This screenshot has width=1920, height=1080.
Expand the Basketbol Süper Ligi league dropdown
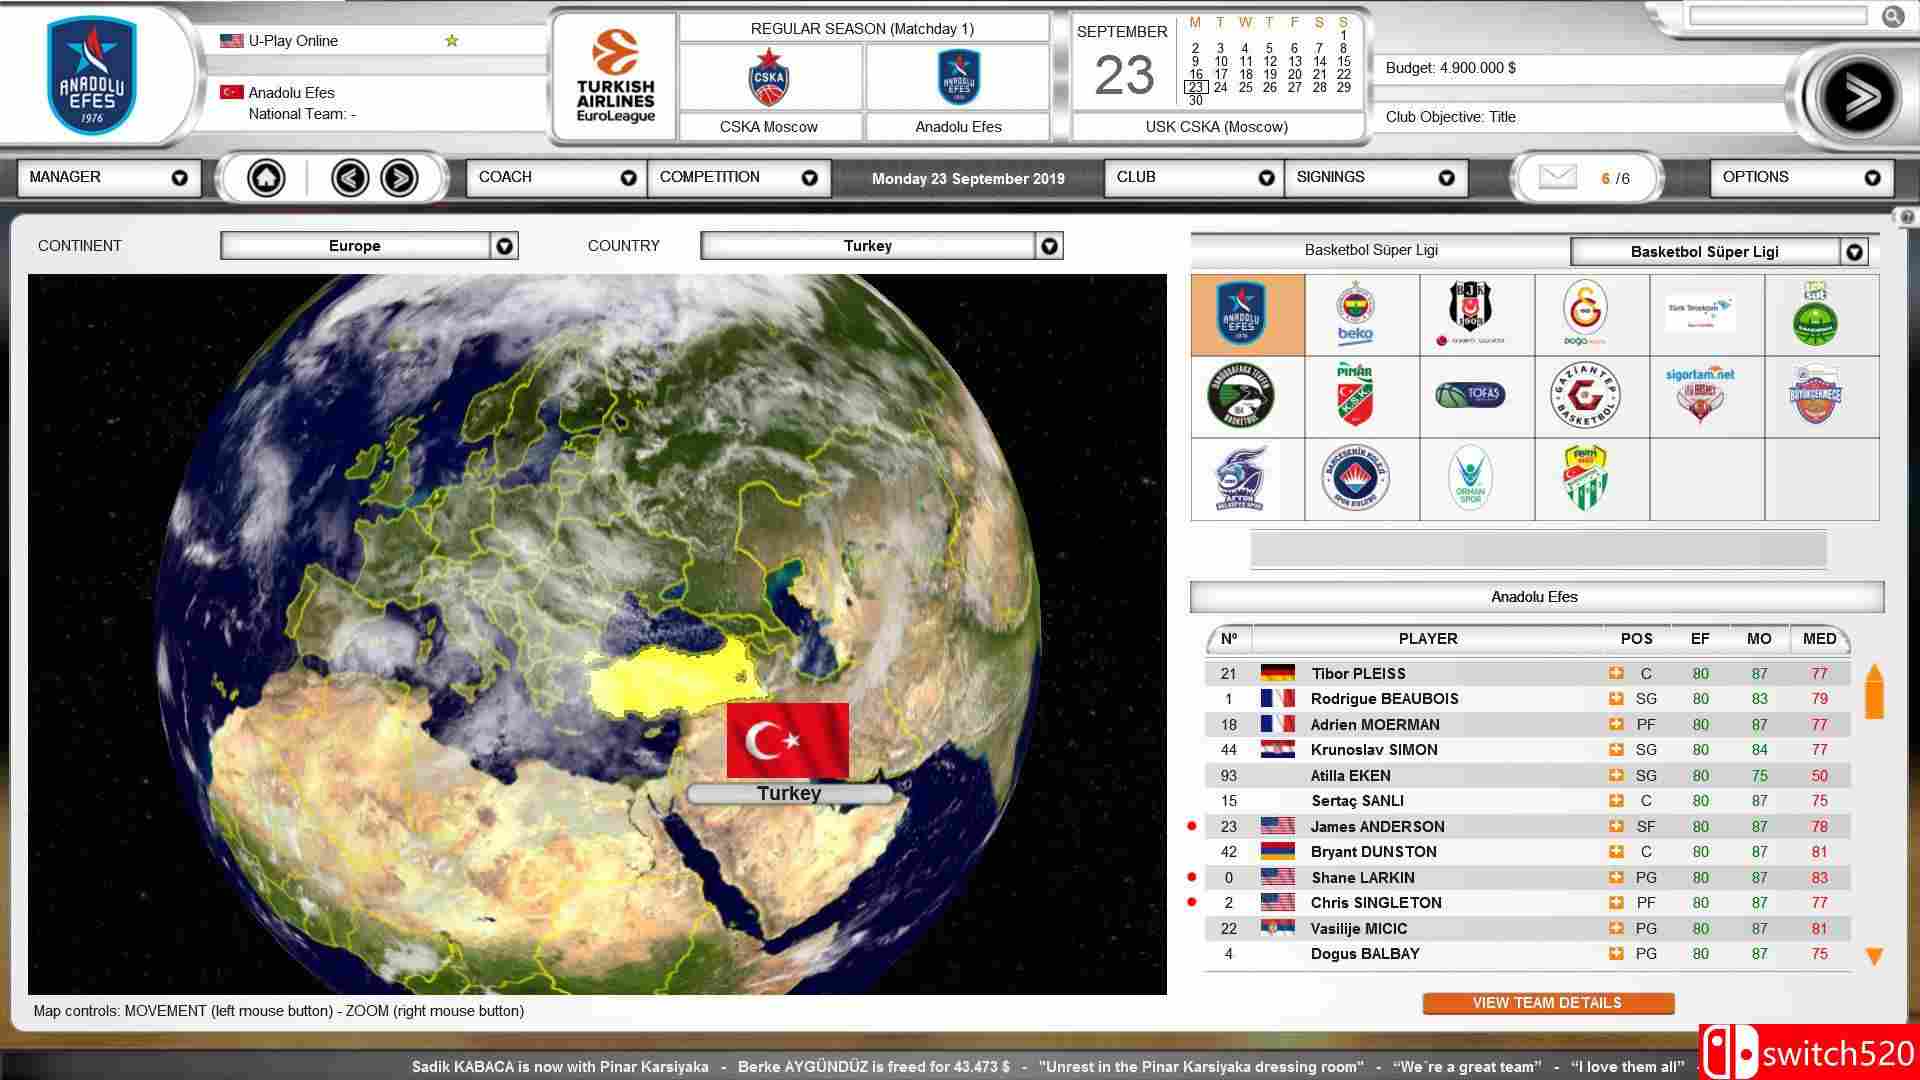point(1854,252)
